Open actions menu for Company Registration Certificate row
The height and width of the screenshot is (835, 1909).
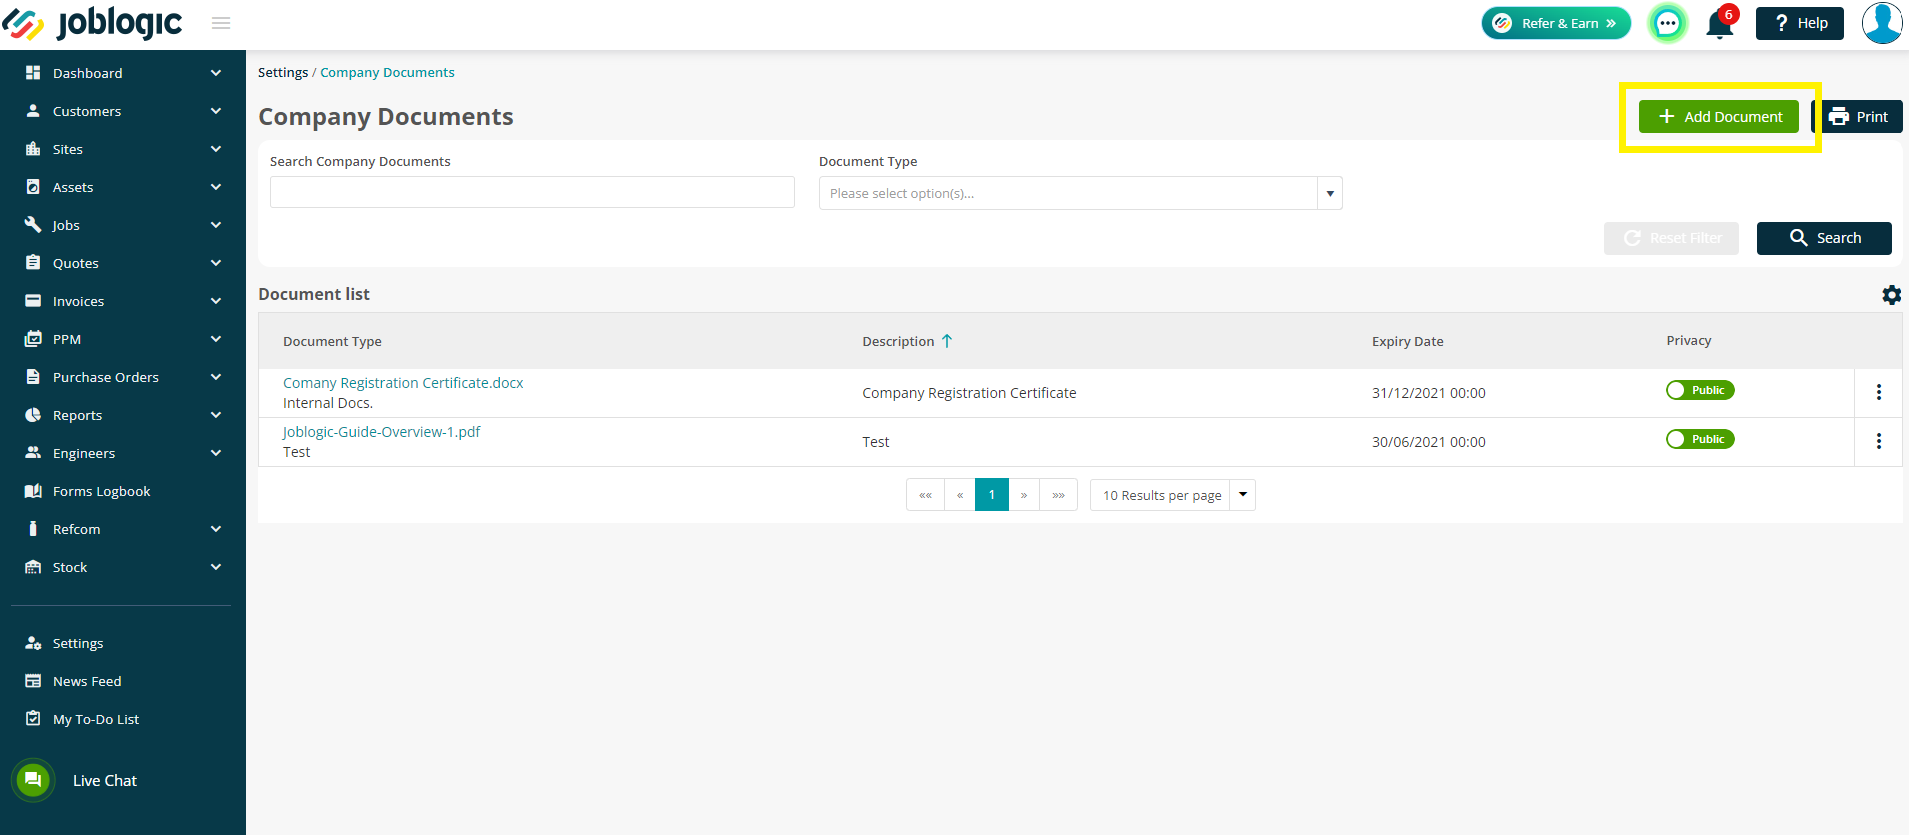point(1879,392)
